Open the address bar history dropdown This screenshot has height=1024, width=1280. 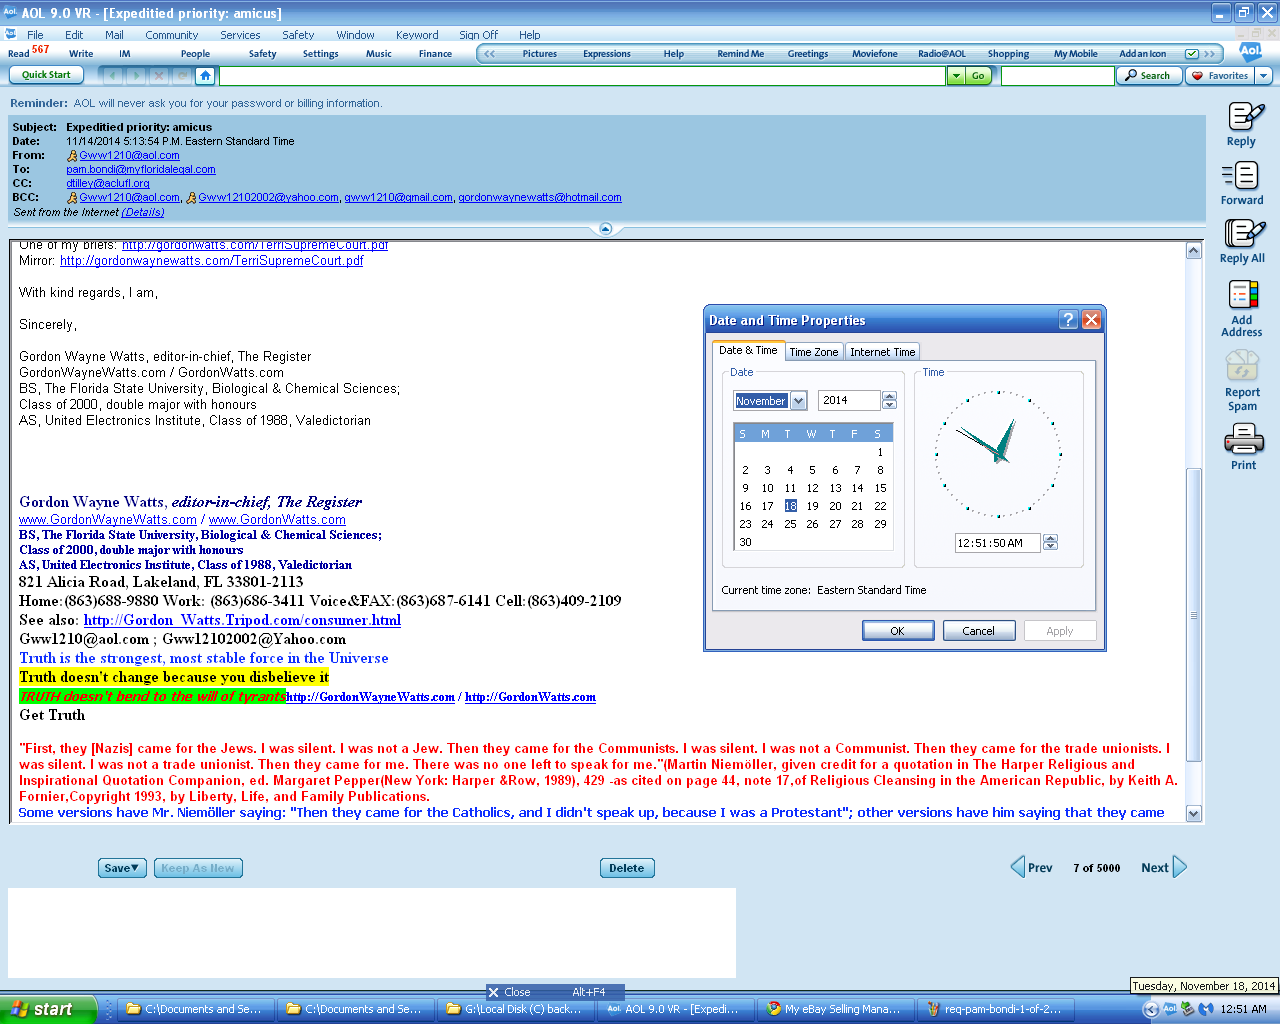coord(956,75)
